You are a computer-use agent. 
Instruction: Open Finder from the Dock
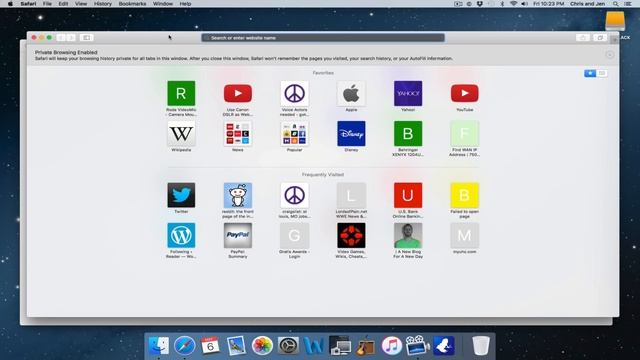159,346
